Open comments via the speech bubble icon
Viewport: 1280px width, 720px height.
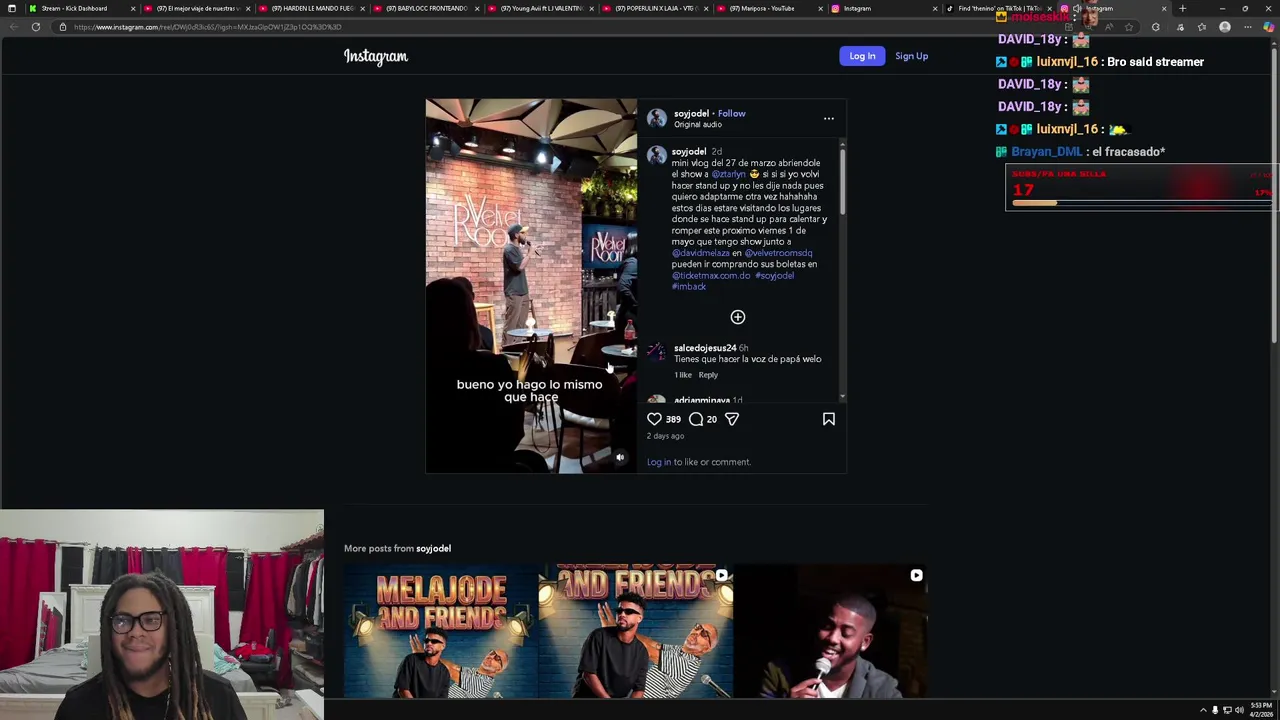point(696,419)
